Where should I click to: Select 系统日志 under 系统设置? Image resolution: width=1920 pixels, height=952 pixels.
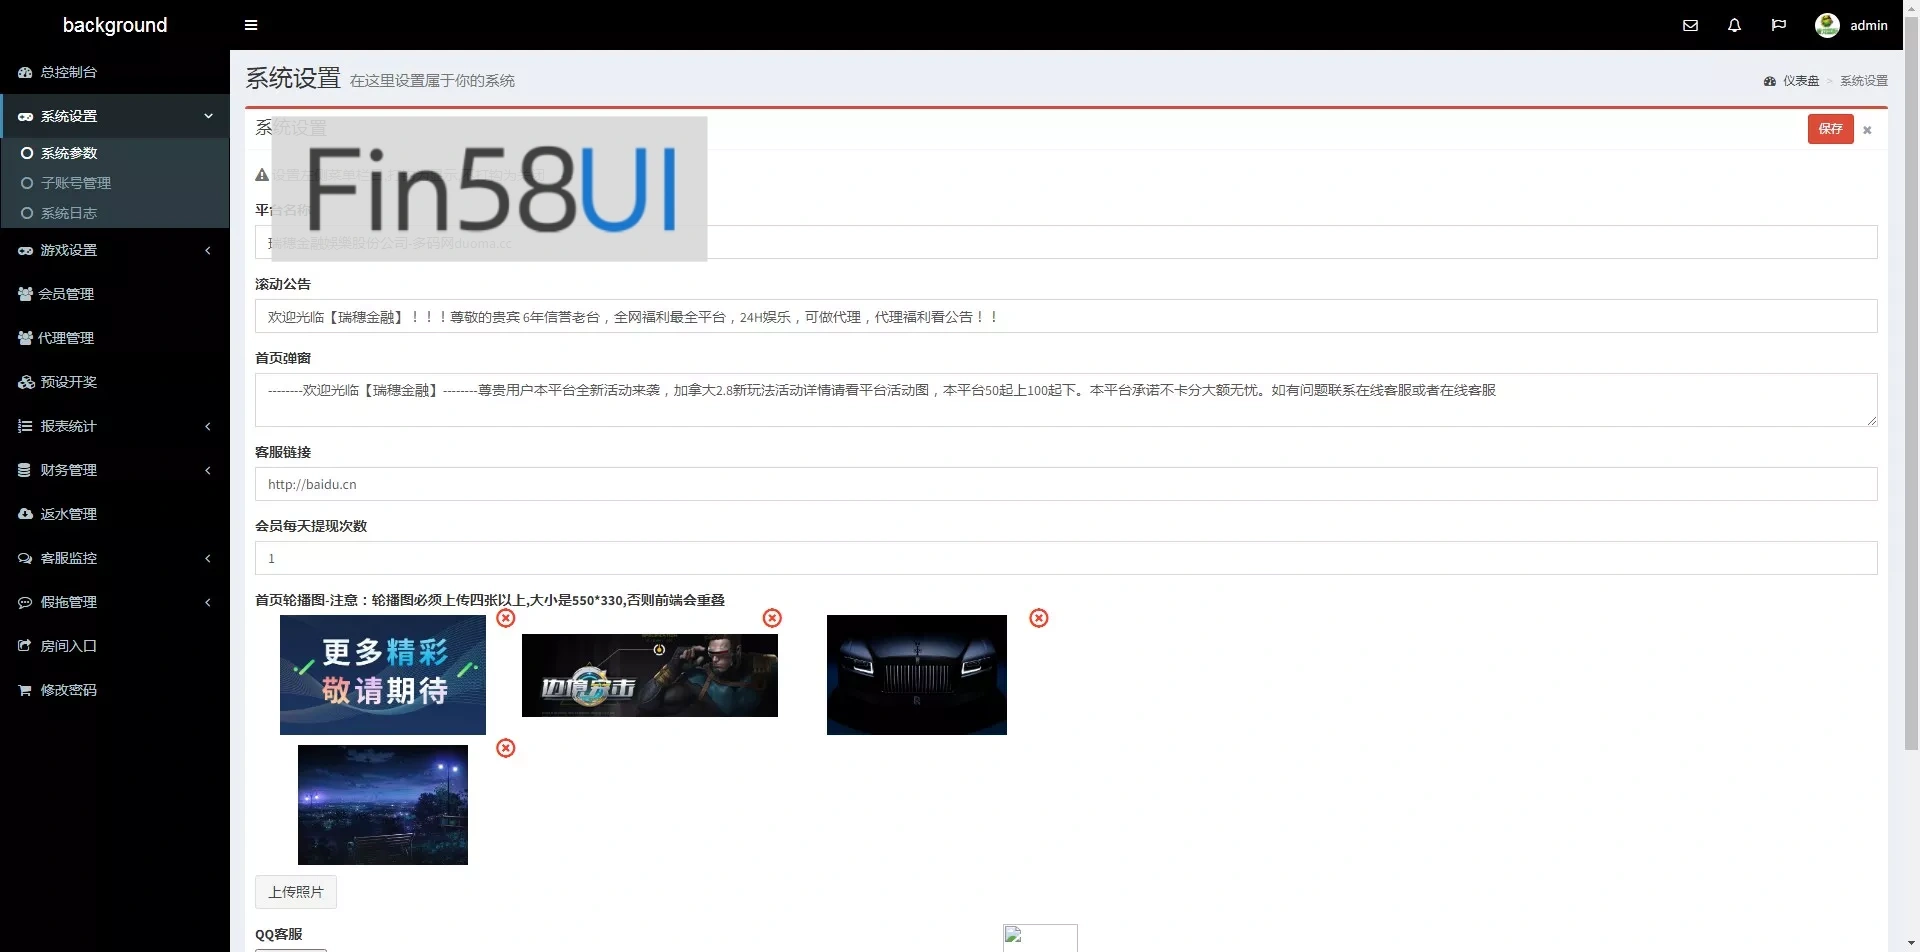pyautogui.click(x=72, y=213)
